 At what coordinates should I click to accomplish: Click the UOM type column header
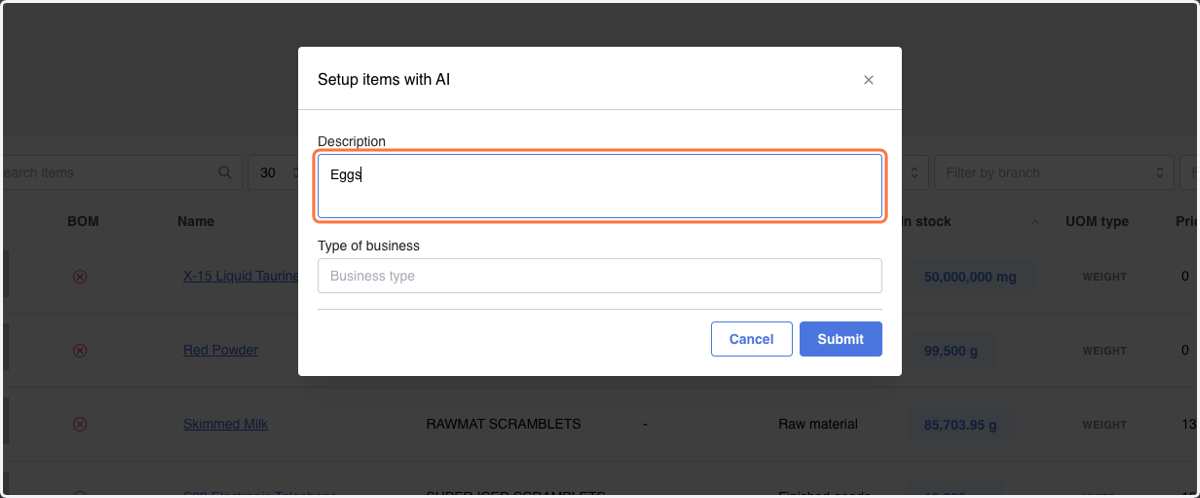1097,221
